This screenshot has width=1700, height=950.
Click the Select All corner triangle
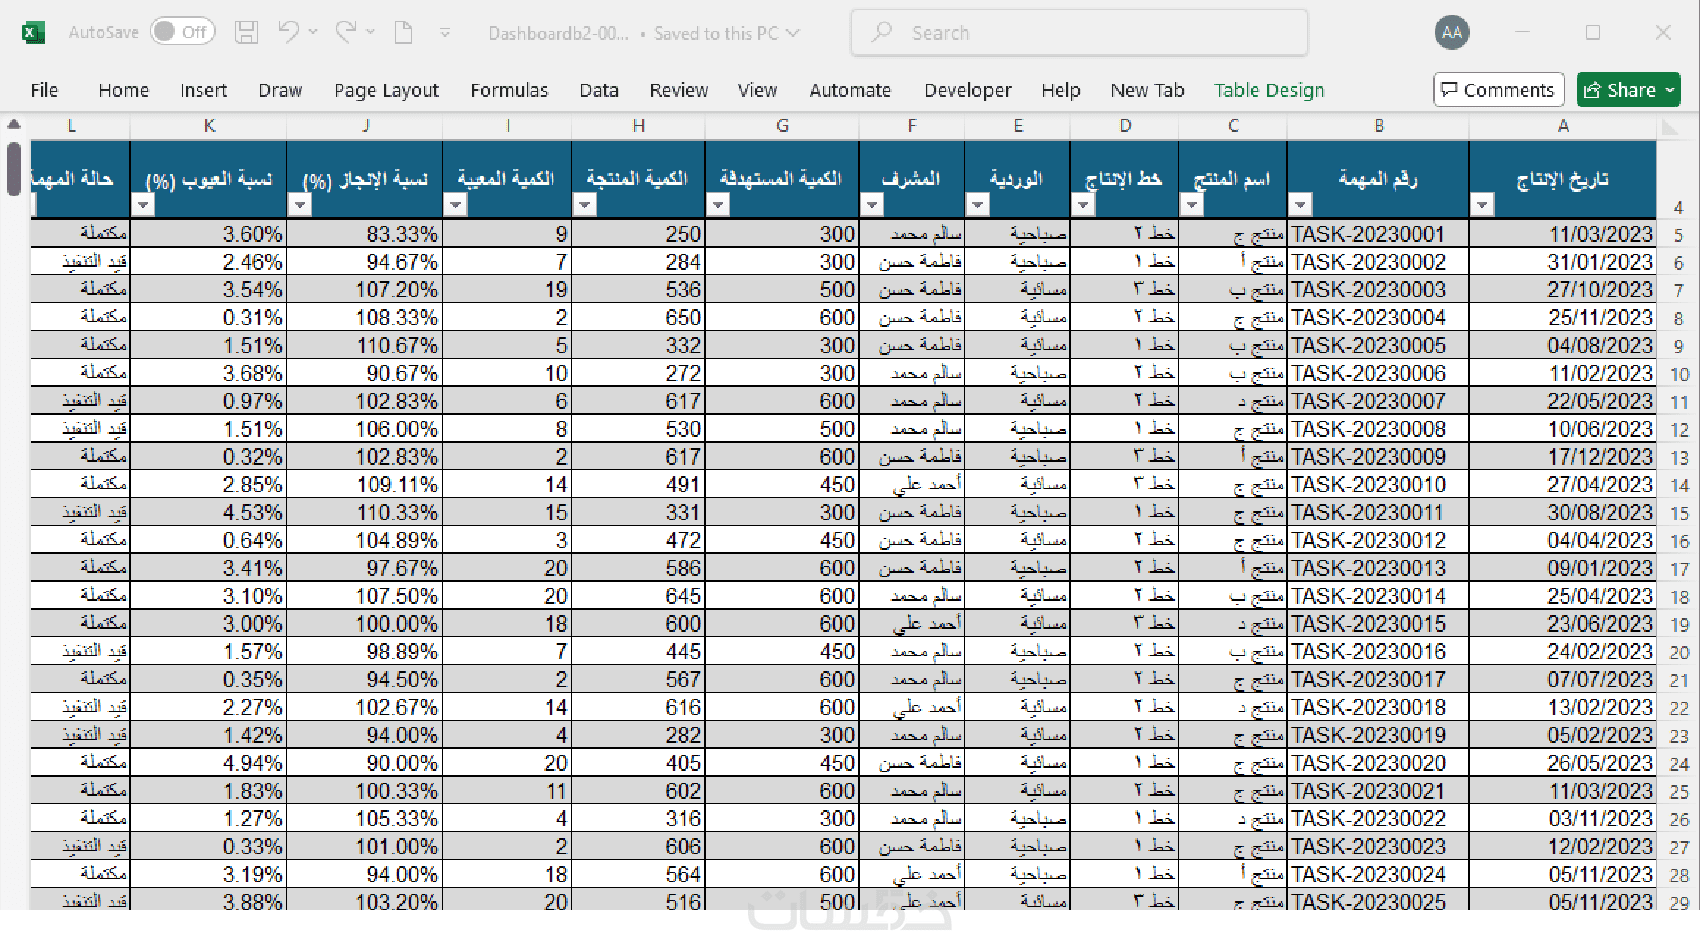tap(1669, 126)
